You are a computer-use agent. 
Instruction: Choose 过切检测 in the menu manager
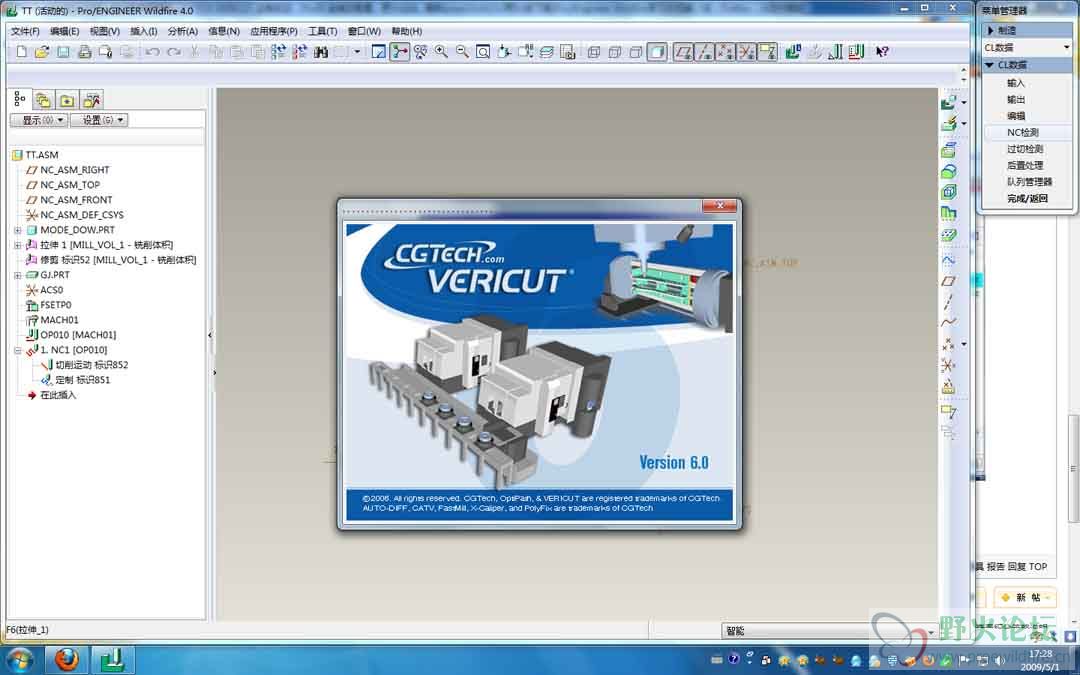click(x=1026, y=149)
